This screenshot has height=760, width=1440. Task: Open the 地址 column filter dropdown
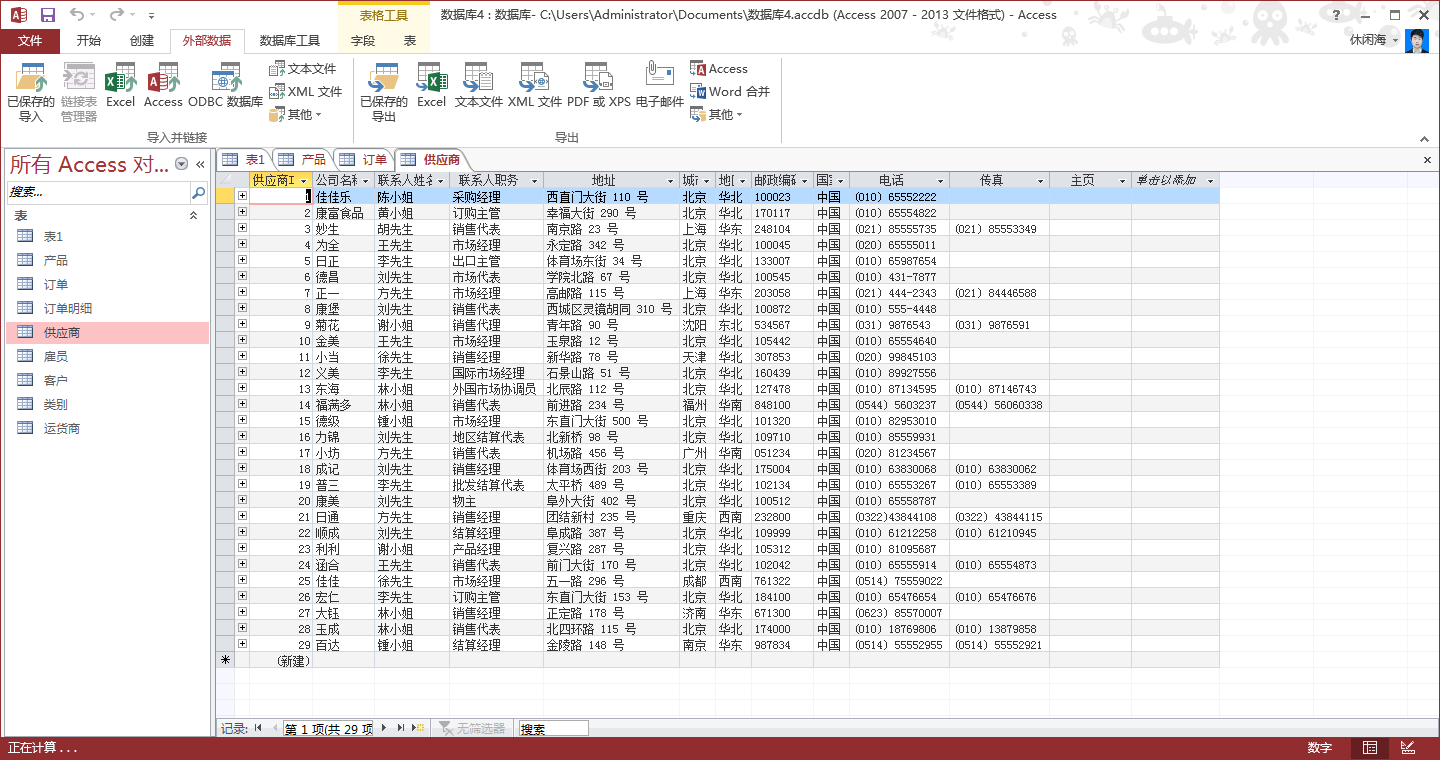click(672, 180)
